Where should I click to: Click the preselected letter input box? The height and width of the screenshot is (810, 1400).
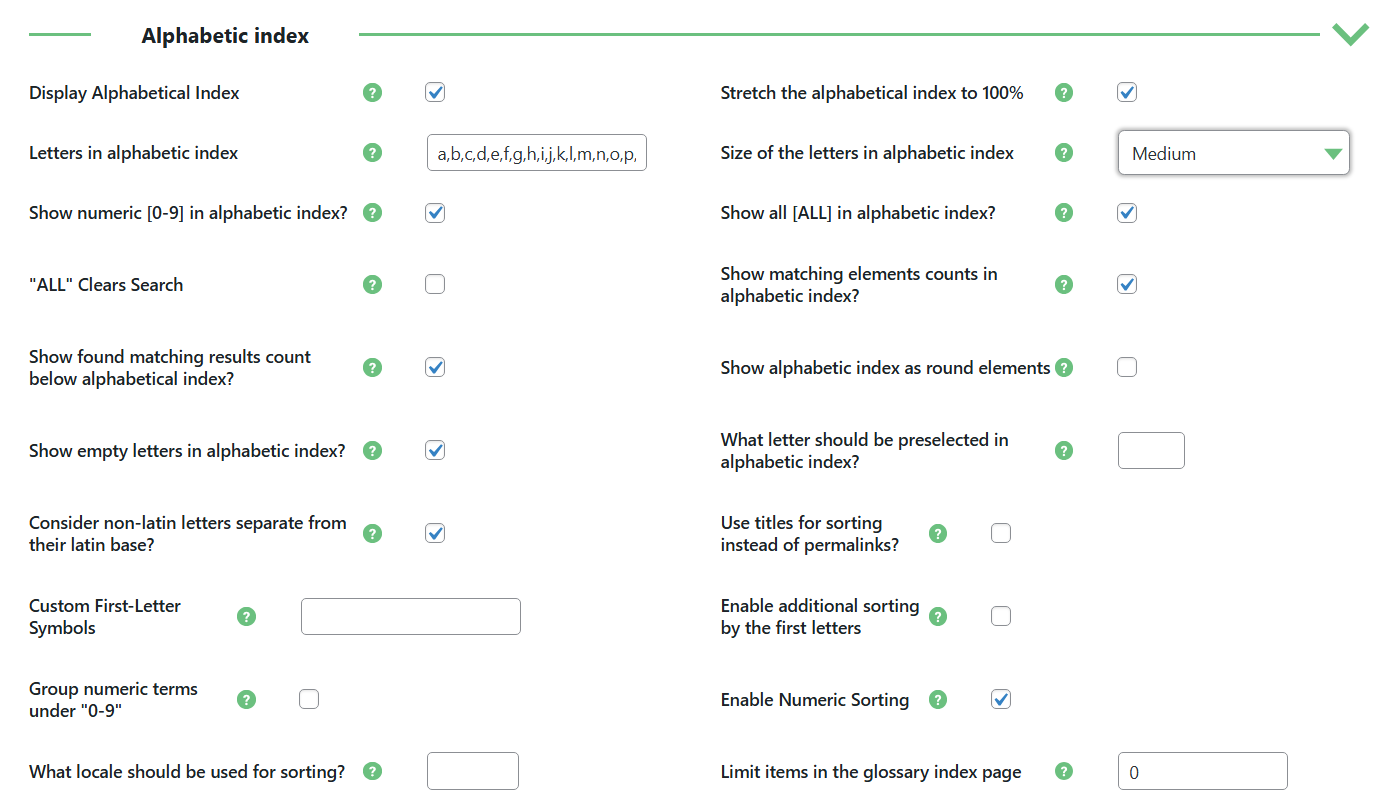coord(1151,450)
